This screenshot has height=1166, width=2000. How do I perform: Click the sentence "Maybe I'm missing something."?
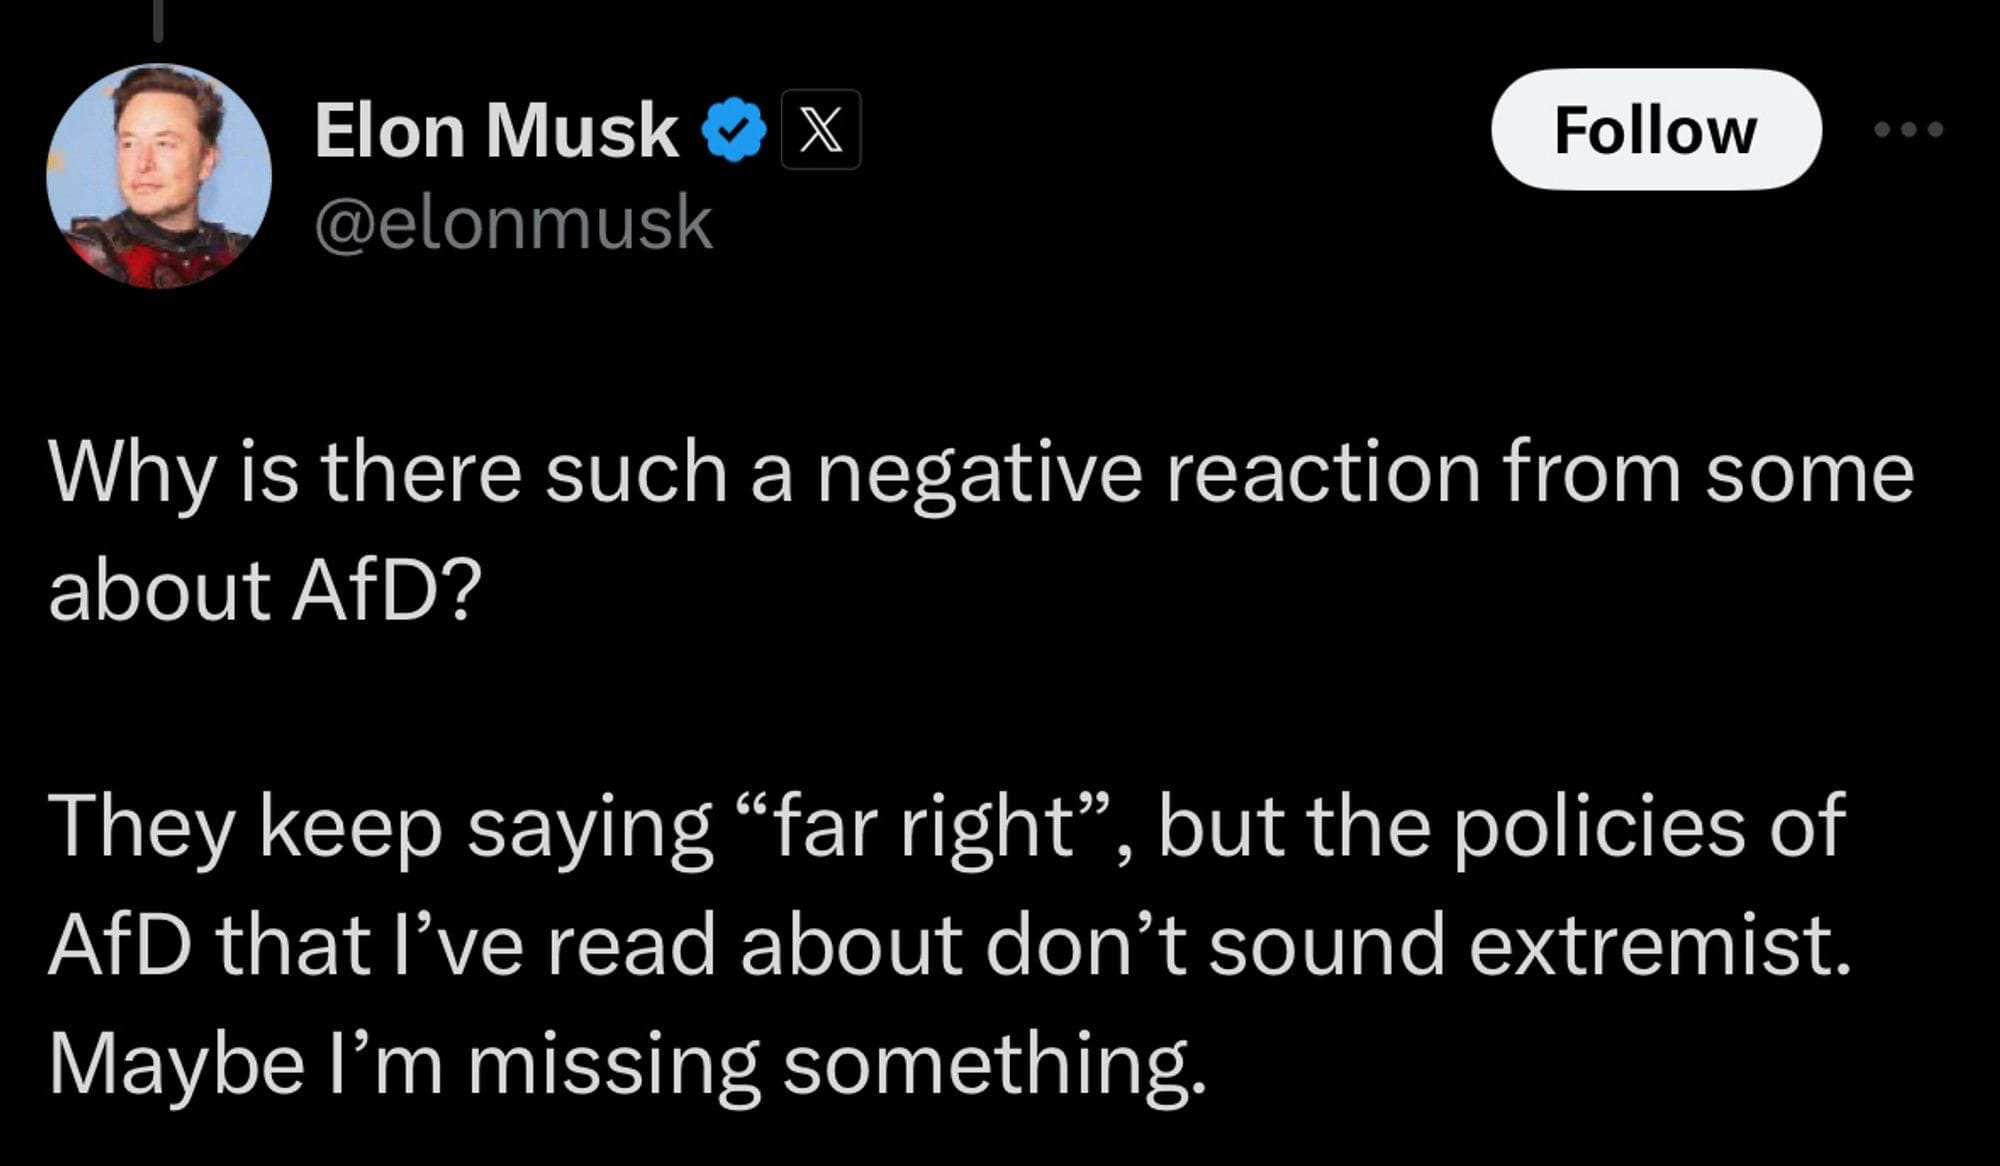(x=627, y=1062)
